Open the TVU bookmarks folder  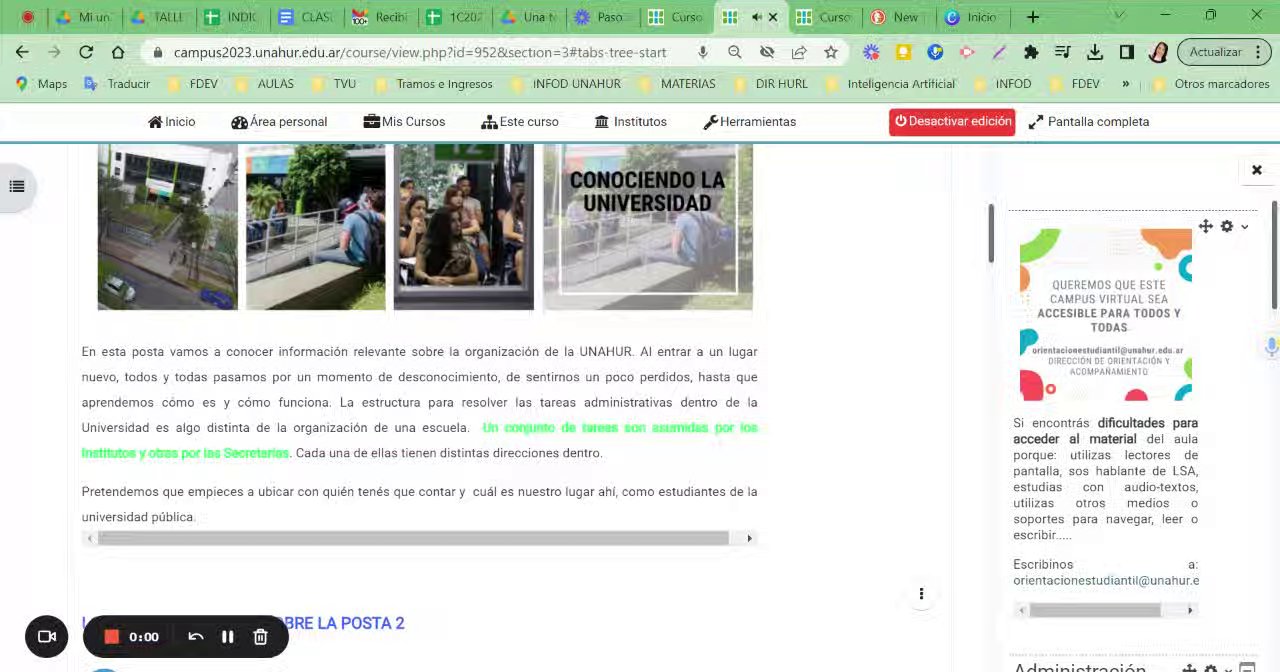coord(334,84)
